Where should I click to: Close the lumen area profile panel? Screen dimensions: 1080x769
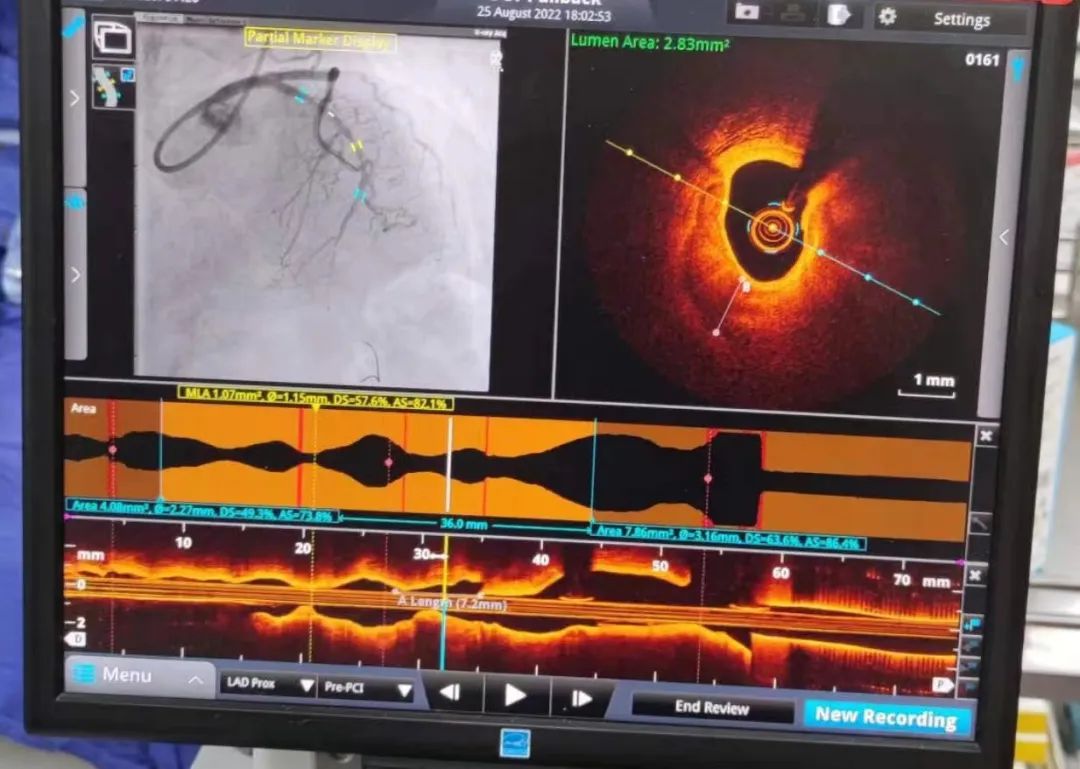(985, 435)
